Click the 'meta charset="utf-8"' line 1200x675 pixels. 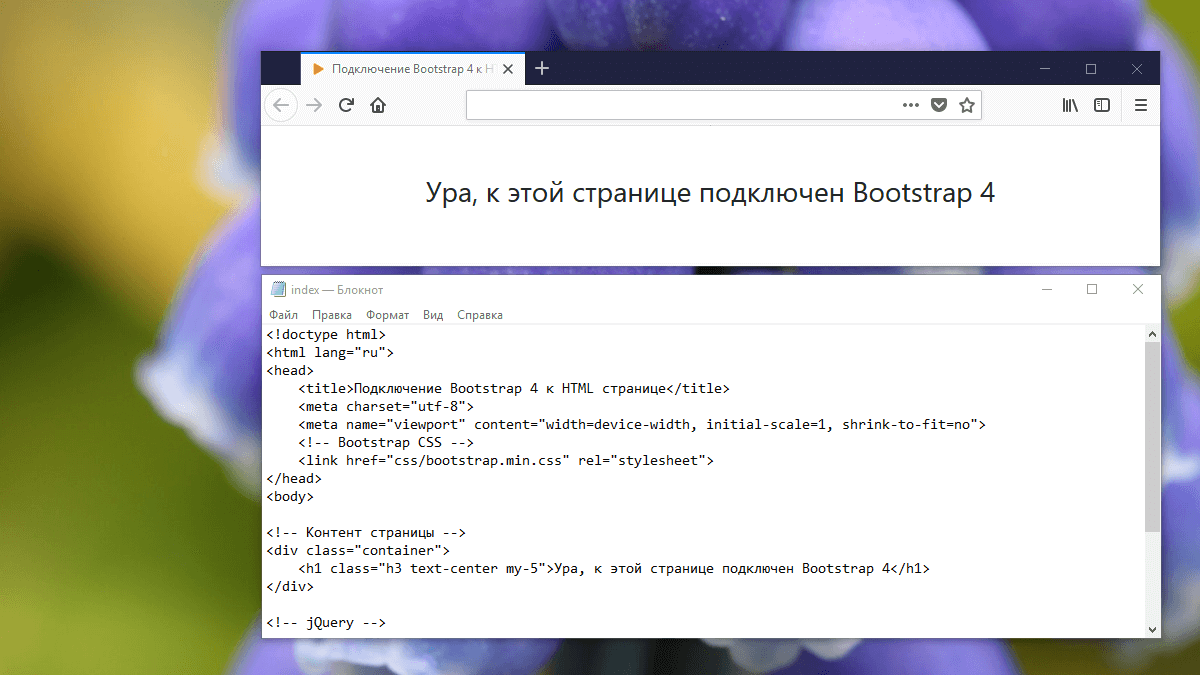coord(386,407)
